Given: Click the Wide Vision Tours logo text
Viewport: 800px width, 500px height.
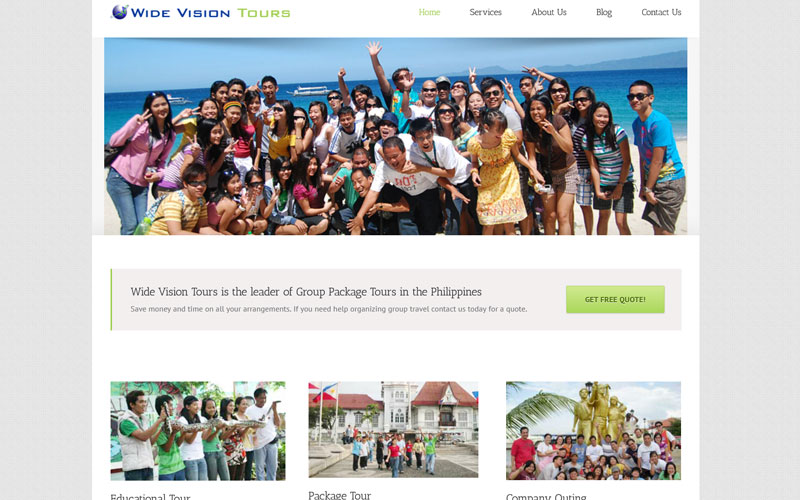Looking at the screenshot, I should point(210,13).
